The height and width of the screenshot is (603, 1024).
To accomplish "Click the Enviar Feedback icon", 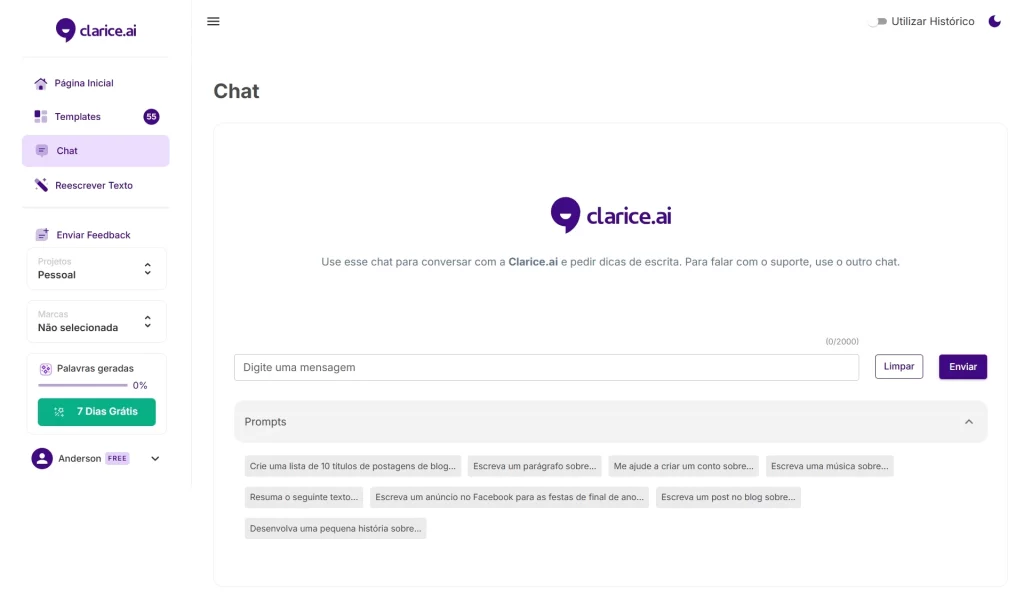I will 42,235.
